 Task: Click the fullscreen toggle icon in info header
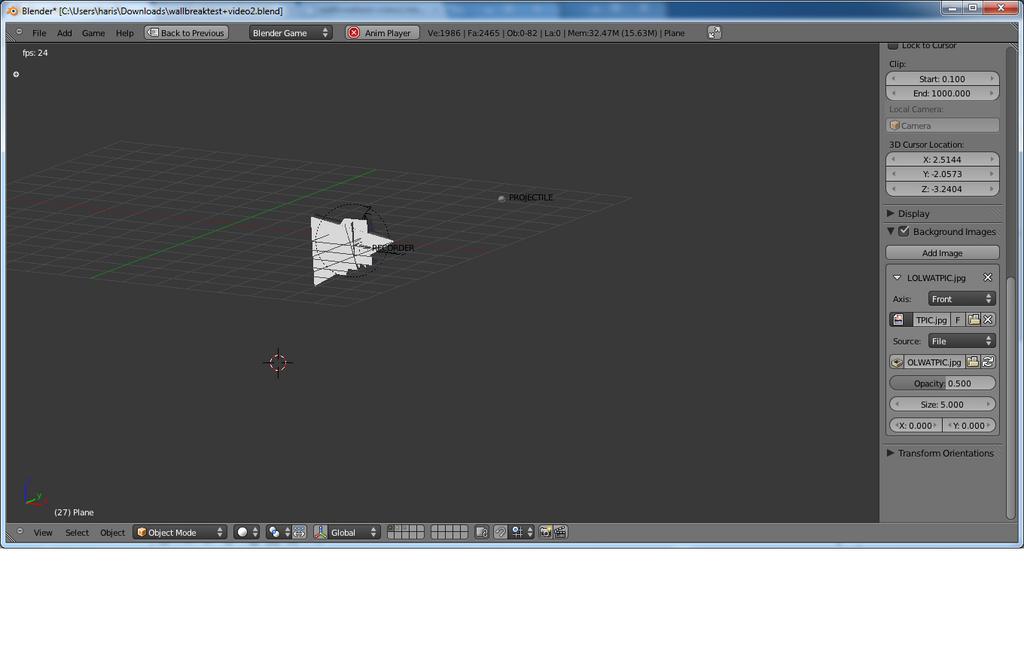click(714, 33)
